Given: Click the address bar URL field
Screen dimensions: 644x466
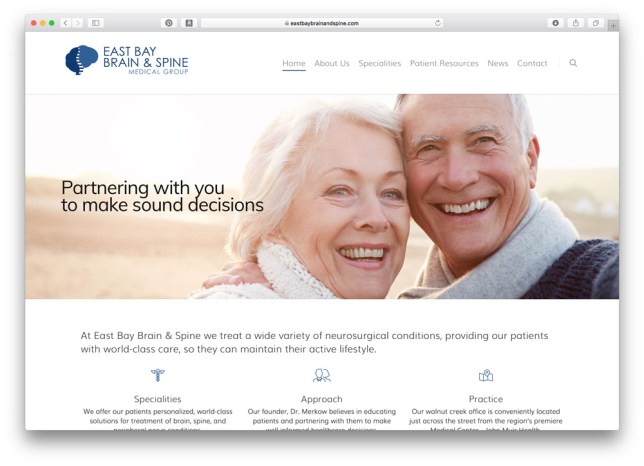Looking at the screenshot, I should (x=322, y=23).
